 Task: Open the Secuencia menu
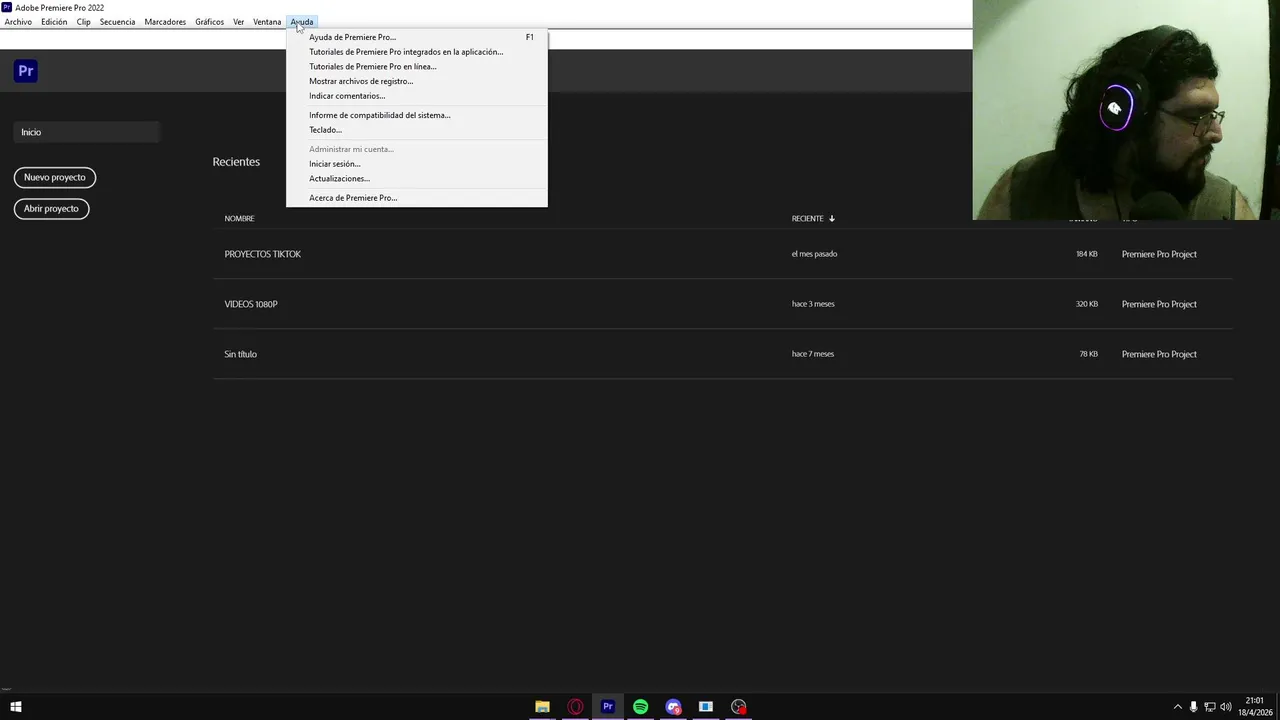[117, 22]
